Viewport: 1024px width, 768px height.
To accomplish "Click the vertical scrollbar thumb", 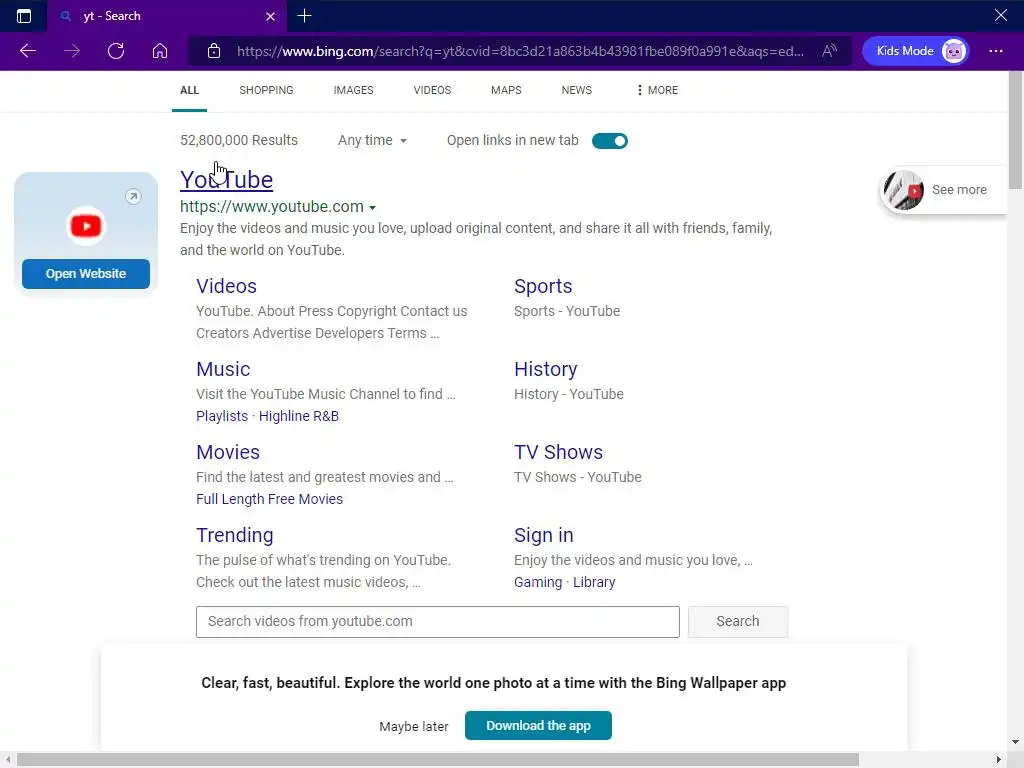I will coord(1016,131).
